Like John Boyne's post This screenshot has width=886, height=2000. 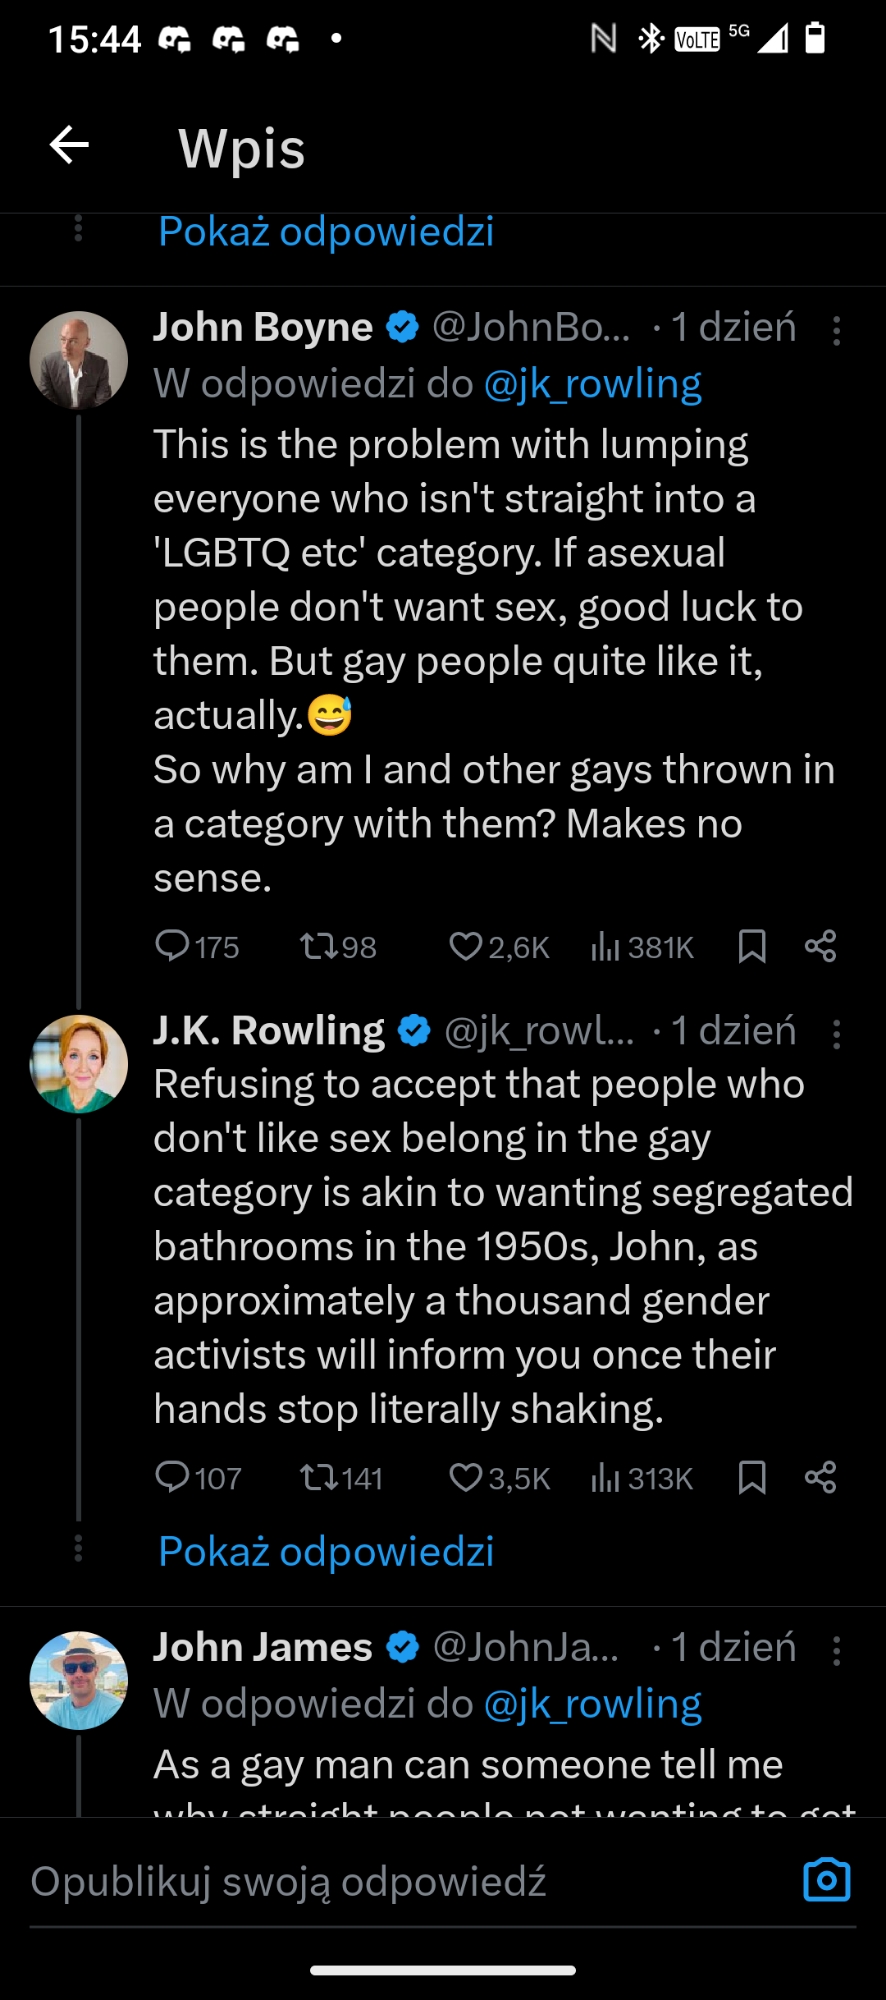(465, 946)
